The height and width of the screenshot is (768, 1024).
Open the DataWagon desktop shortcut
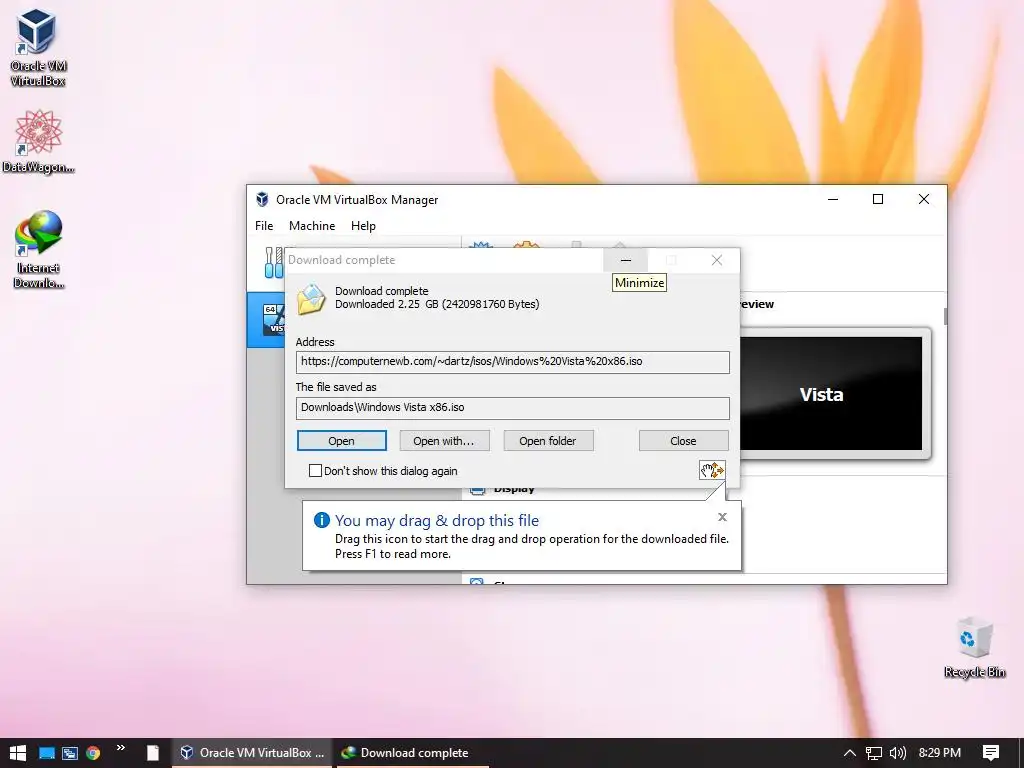click(x=38, y=141)
